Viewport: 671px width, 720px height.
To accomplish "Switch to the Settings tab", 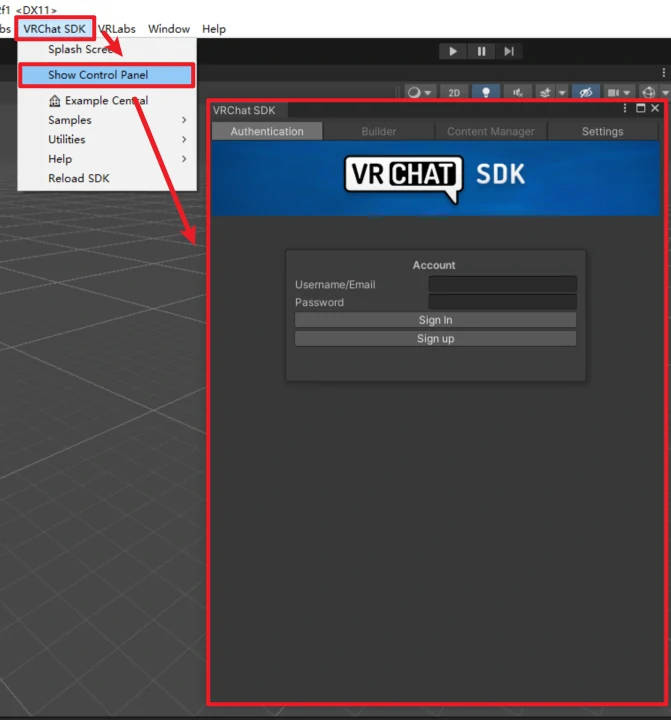I will [602, 131].
